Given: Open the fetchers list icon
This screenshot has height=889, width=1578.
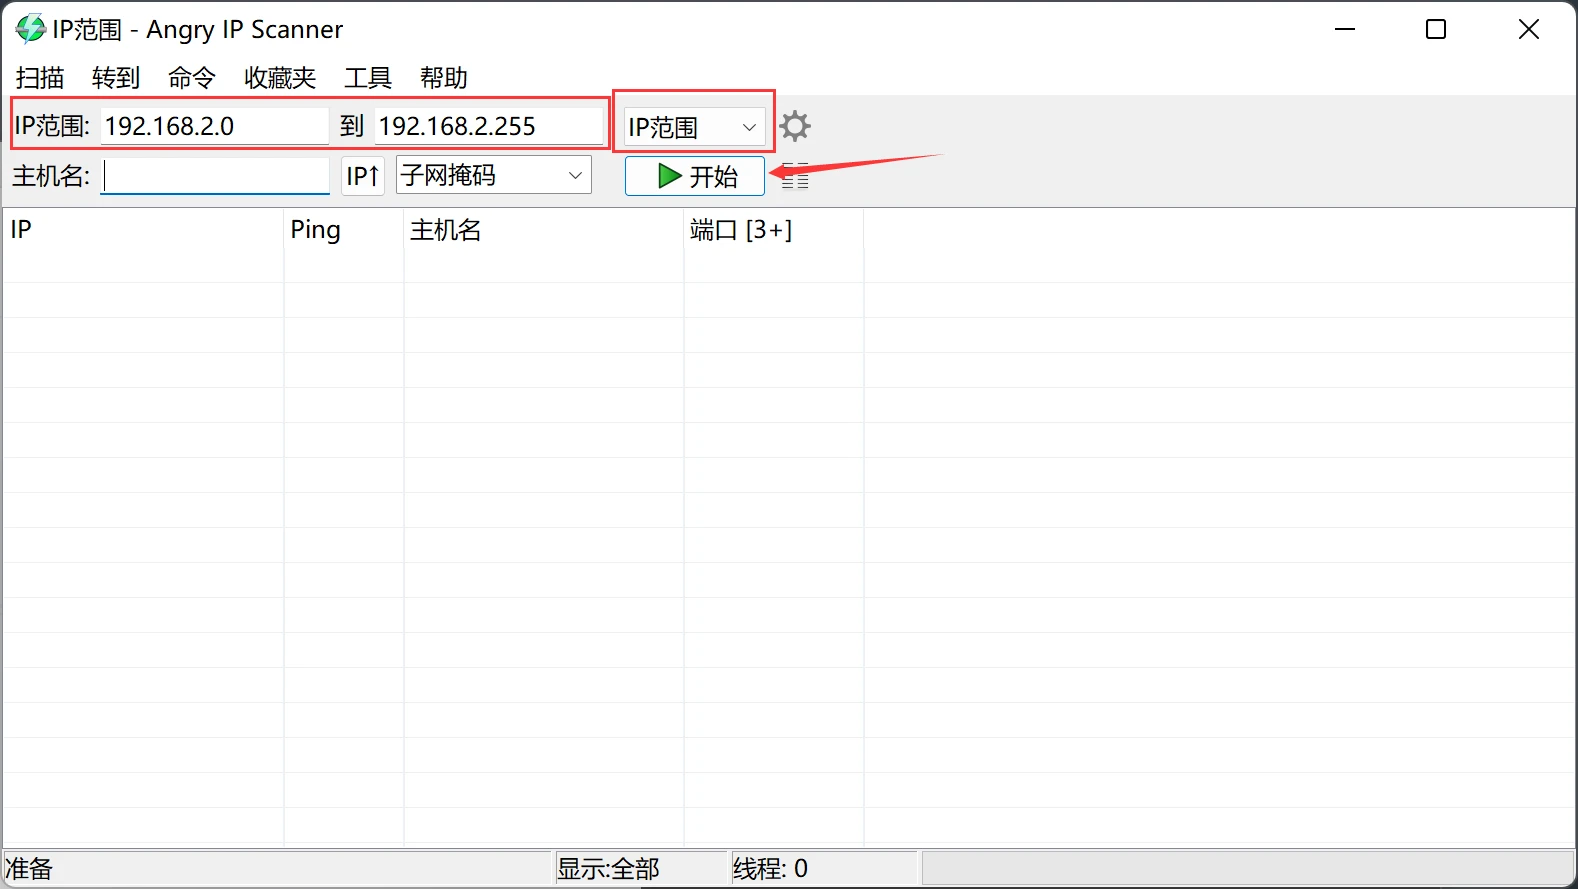Looking at the screenshot, I should [x=795, y=176].
